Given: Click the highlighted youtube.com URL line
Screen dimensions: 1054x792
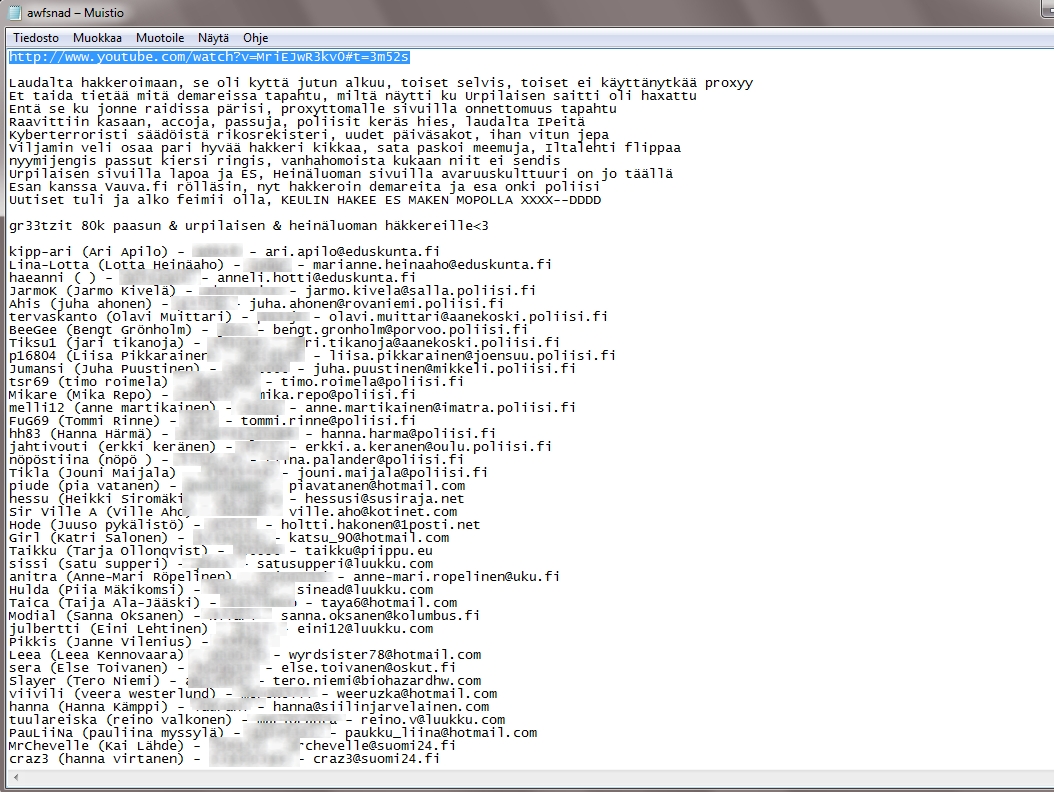Looking at the screenshot, I should click(209, 57).
